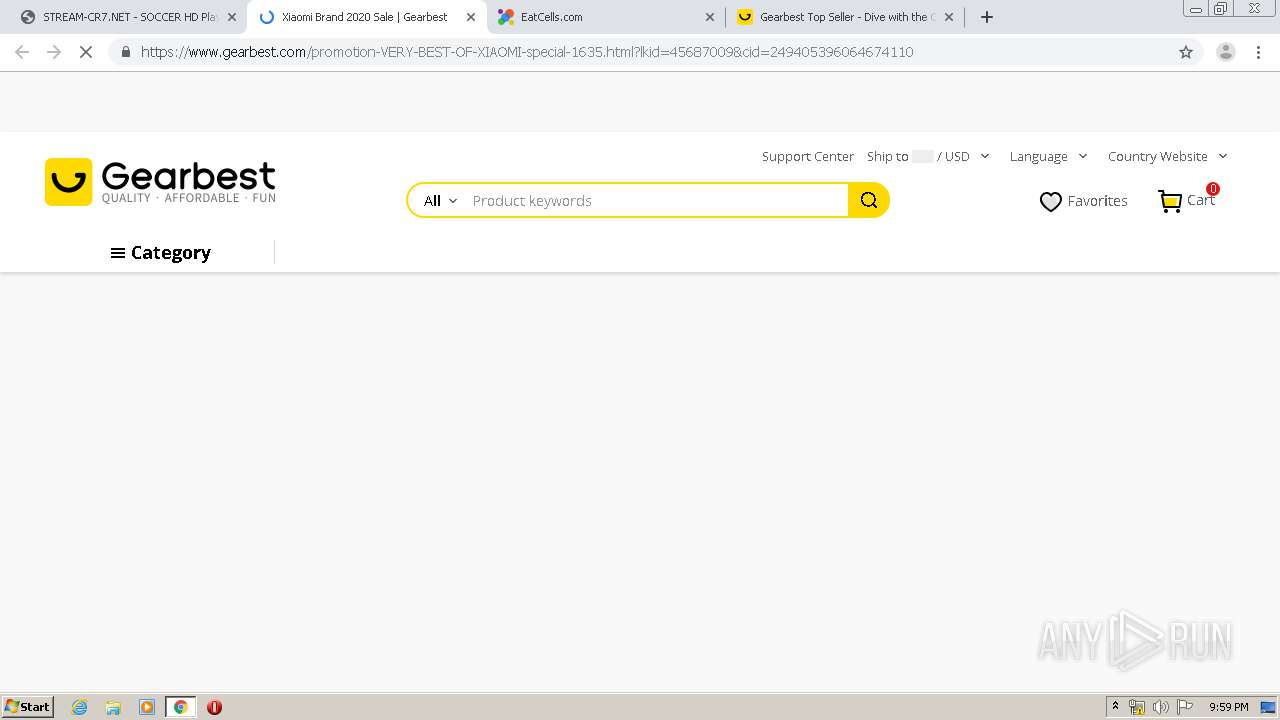Image resolution: width=1280 pixels, height=720 pixels.
Task: Bookmark this page with the star
Action: tap(1186, 52)
